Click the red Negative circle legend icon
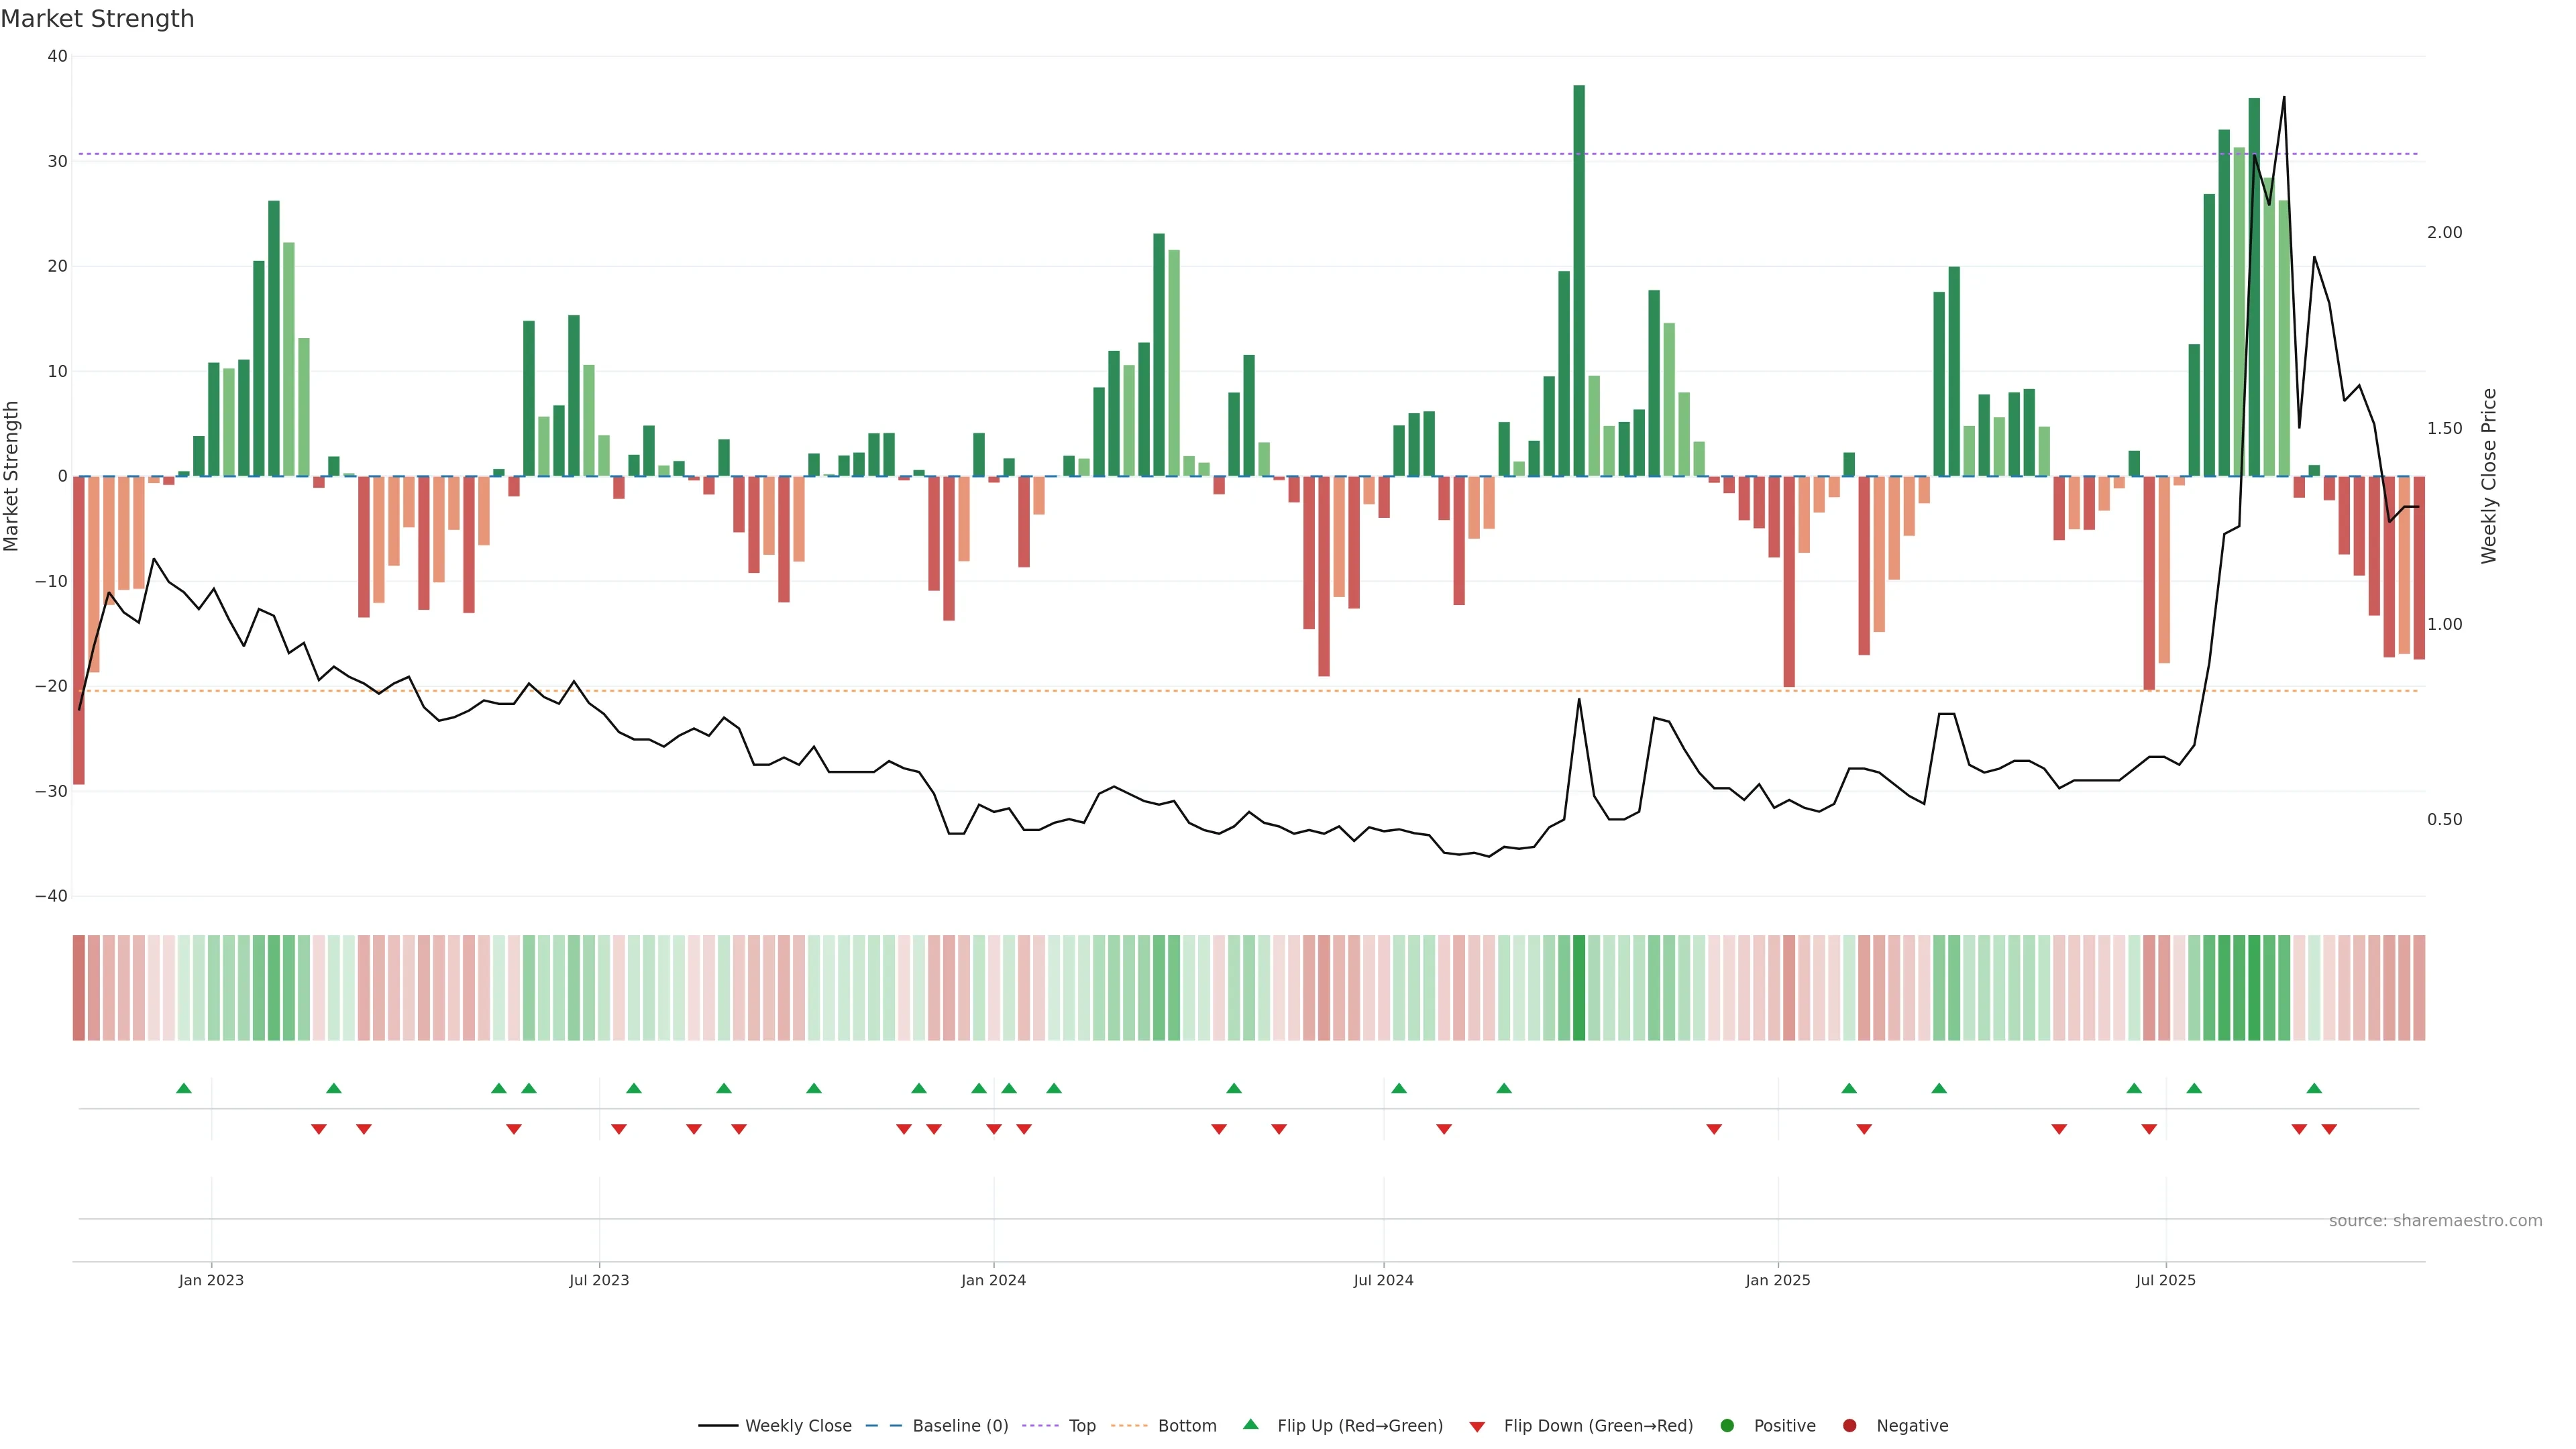This screenshot has height=1449, width=2576. pyautogui.click(x=1849, y=1425)
